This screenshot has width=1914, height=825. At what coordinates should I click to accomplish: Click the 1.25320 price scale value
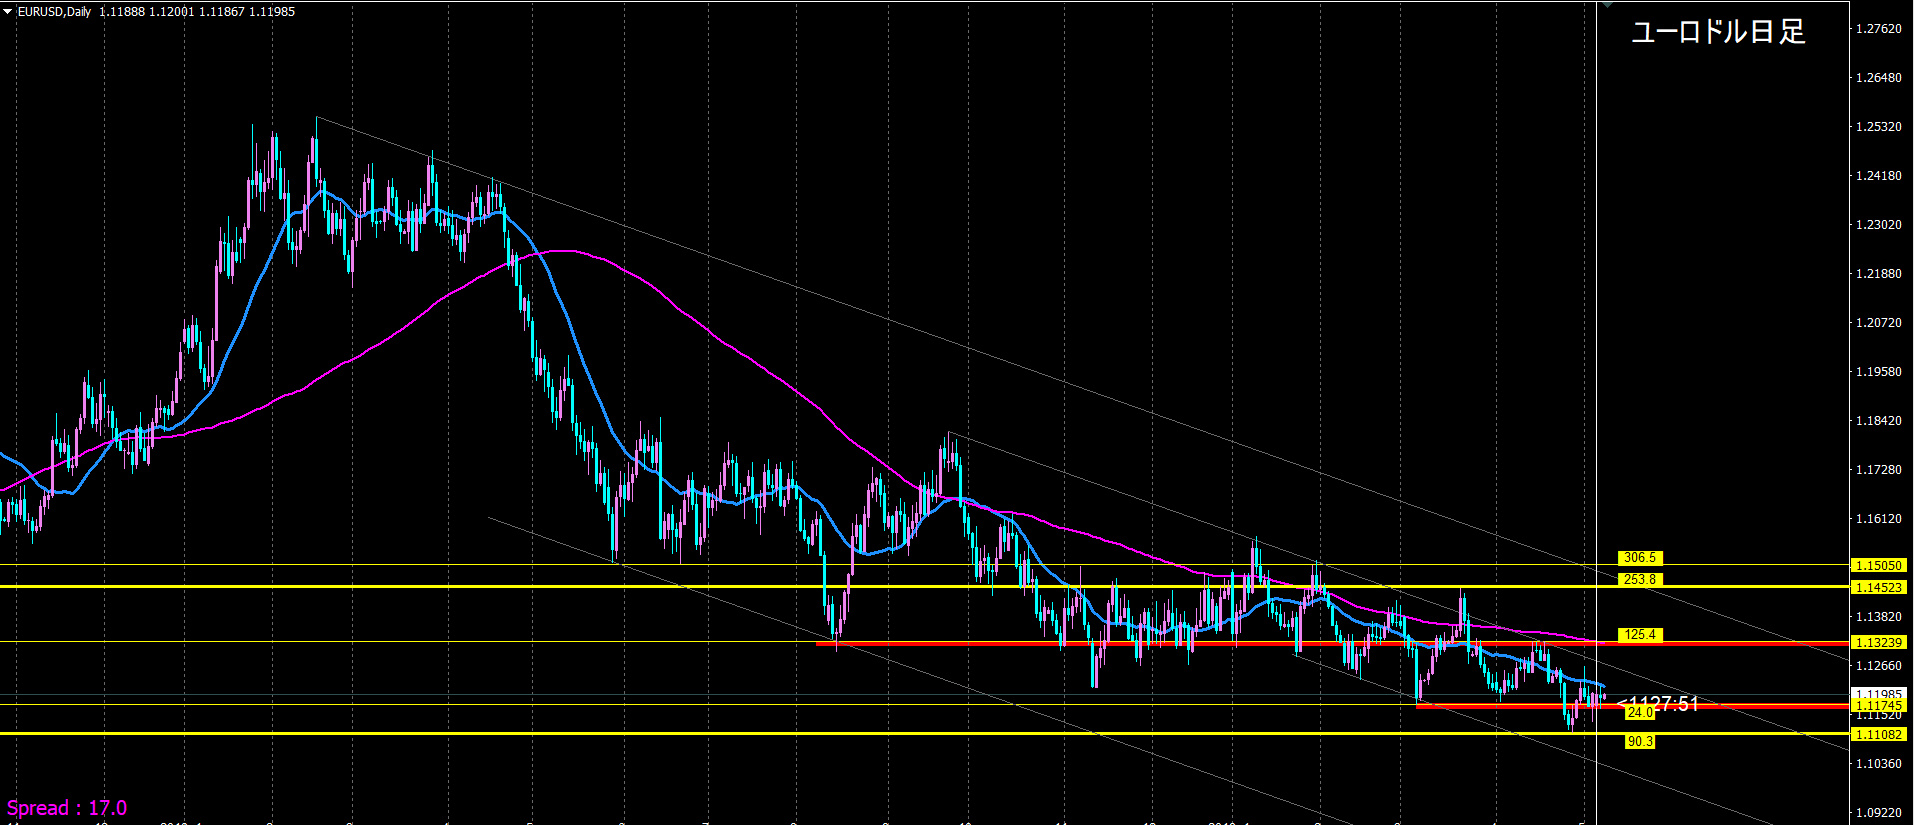[1878, 127]
